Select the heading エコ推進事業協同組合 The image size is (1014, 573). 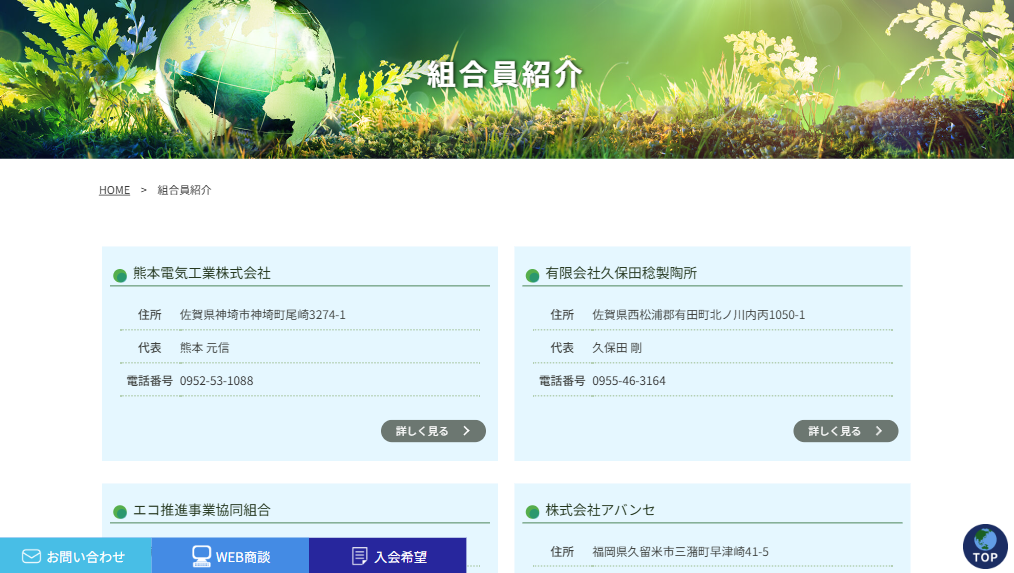[x=202, y=510]
